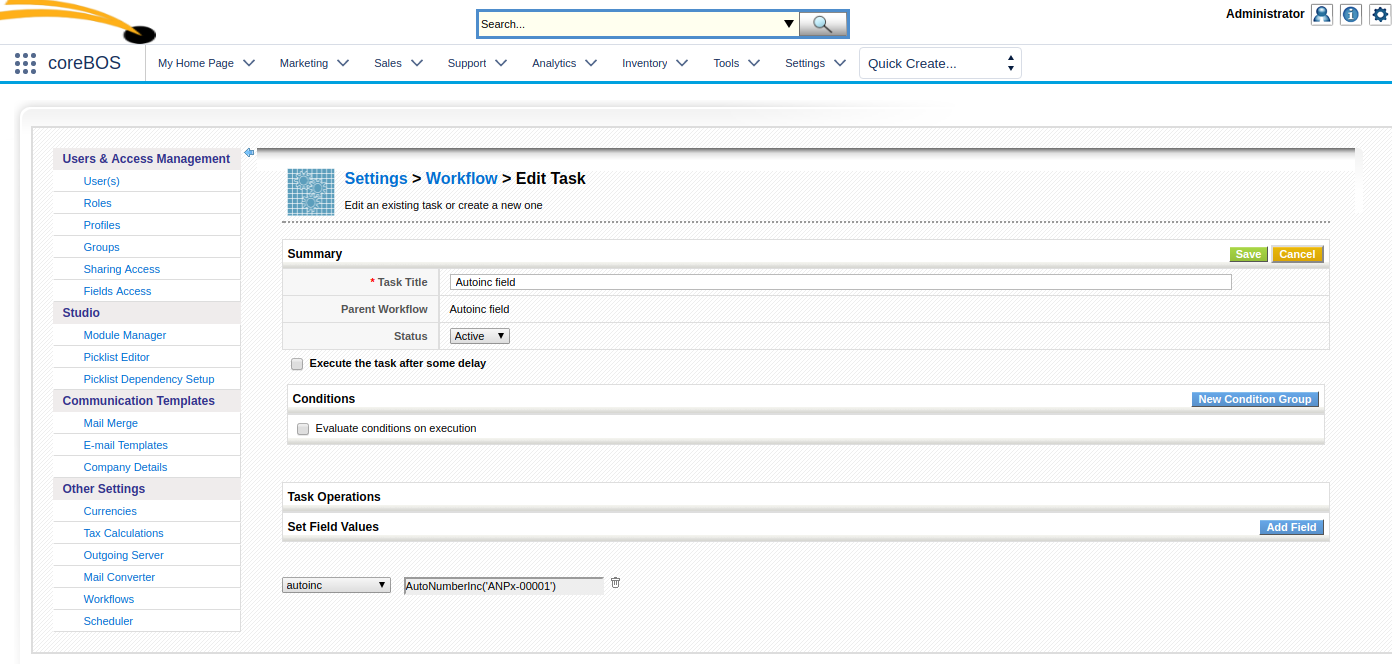Click the Workflow module icon beside breadcrumb

click(311, 192)
